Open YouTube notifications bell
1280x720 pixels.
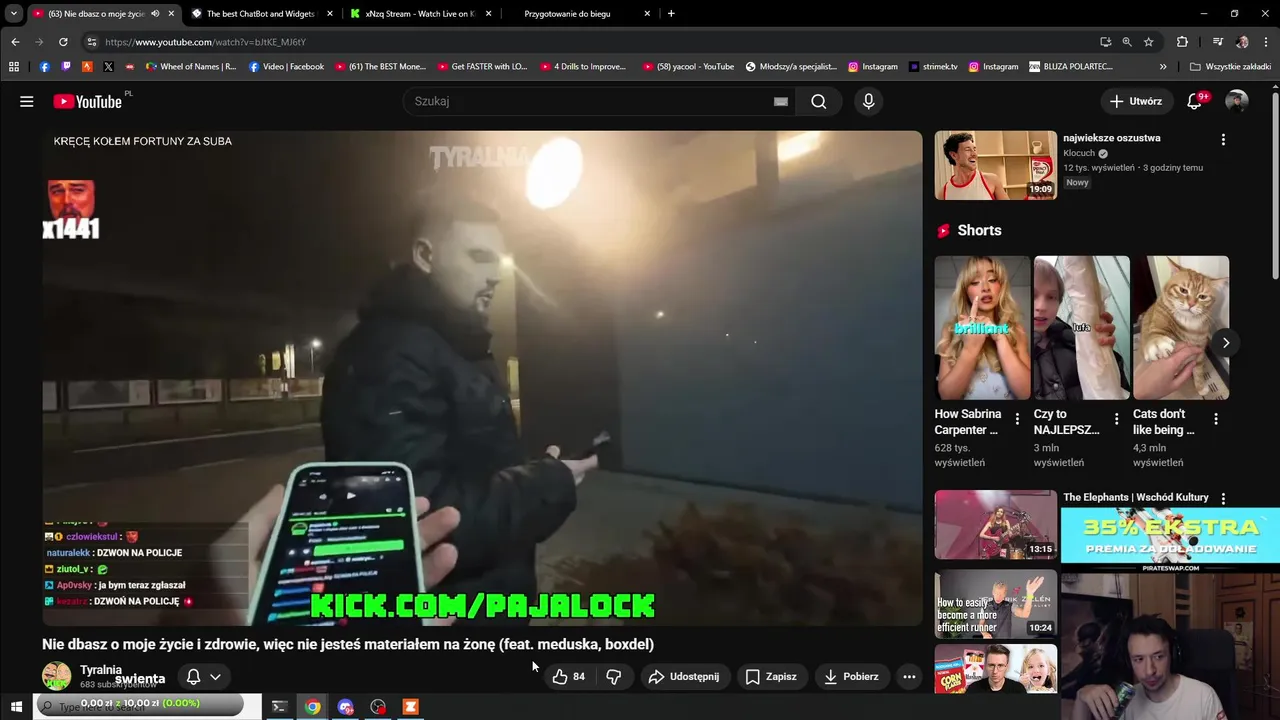coord(1194,101)
